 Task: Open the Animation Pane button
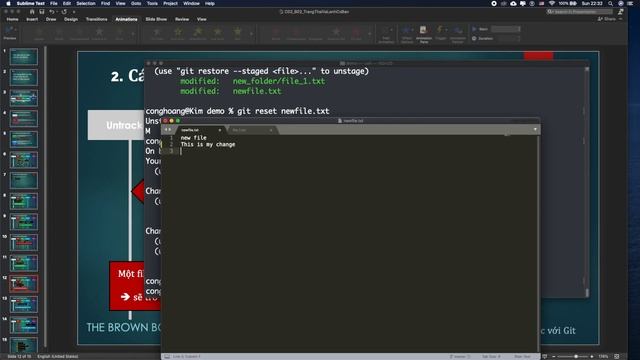(424, 33)
